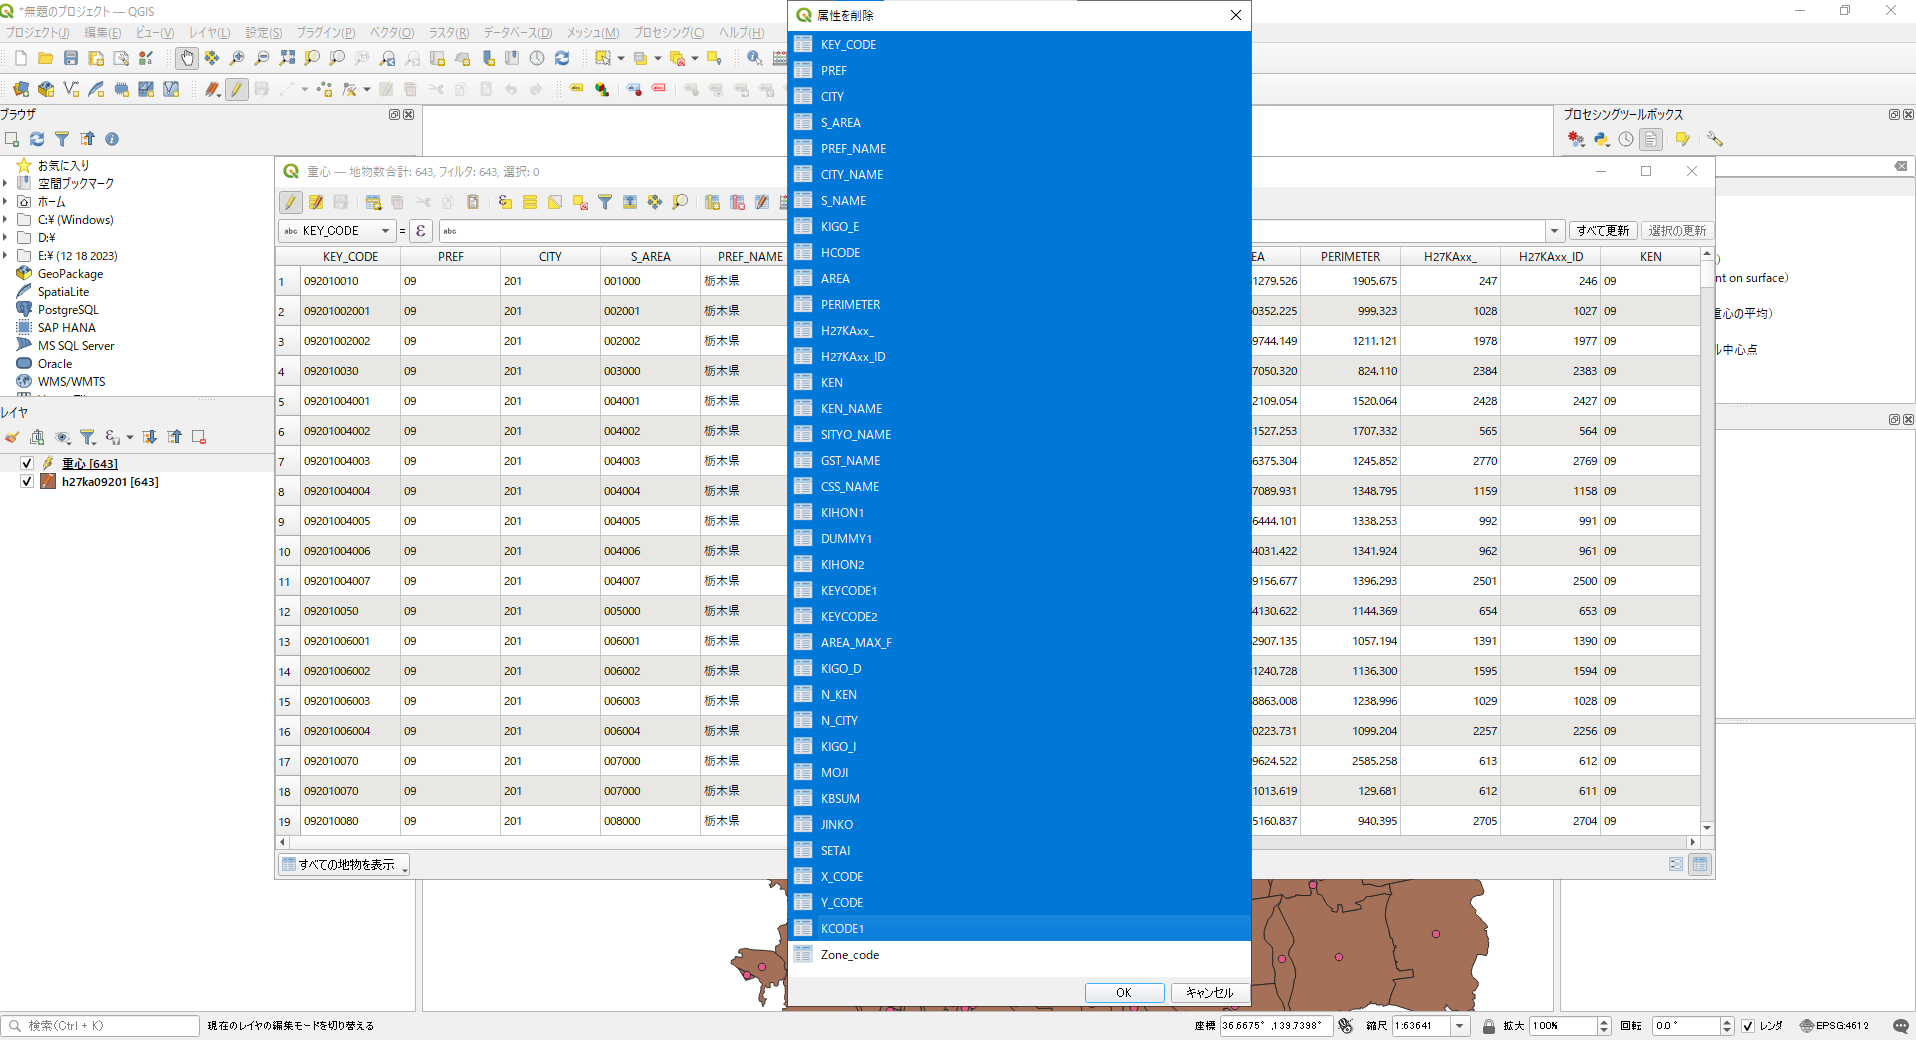Click Remove Layer icon in Layers panel
Image resolution: width=1916 pixels, height=1040 pixels.
[x=199, y=437]
